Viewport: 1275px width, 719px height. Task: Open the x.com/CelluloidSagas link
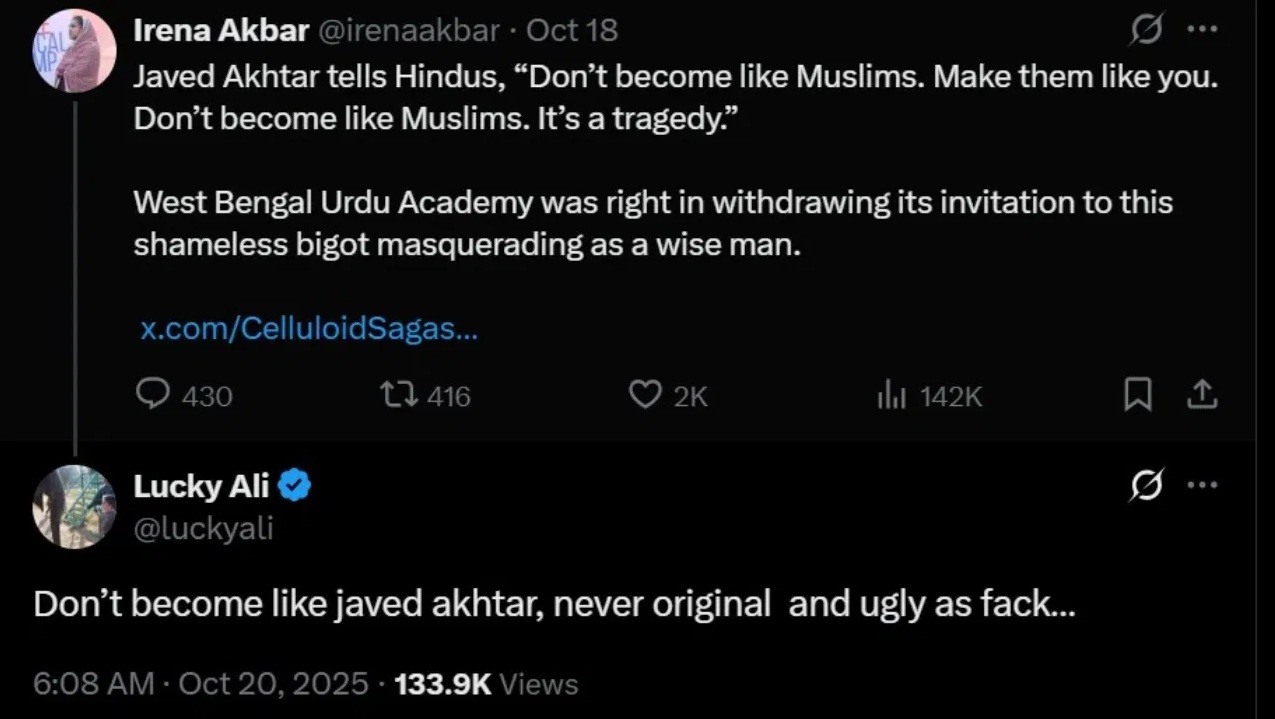click(x=308, y=329)
